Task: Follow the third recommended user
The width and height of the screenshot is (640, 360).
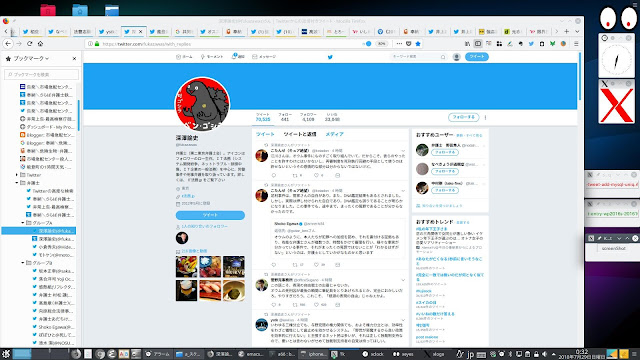Action: point(444,190)
